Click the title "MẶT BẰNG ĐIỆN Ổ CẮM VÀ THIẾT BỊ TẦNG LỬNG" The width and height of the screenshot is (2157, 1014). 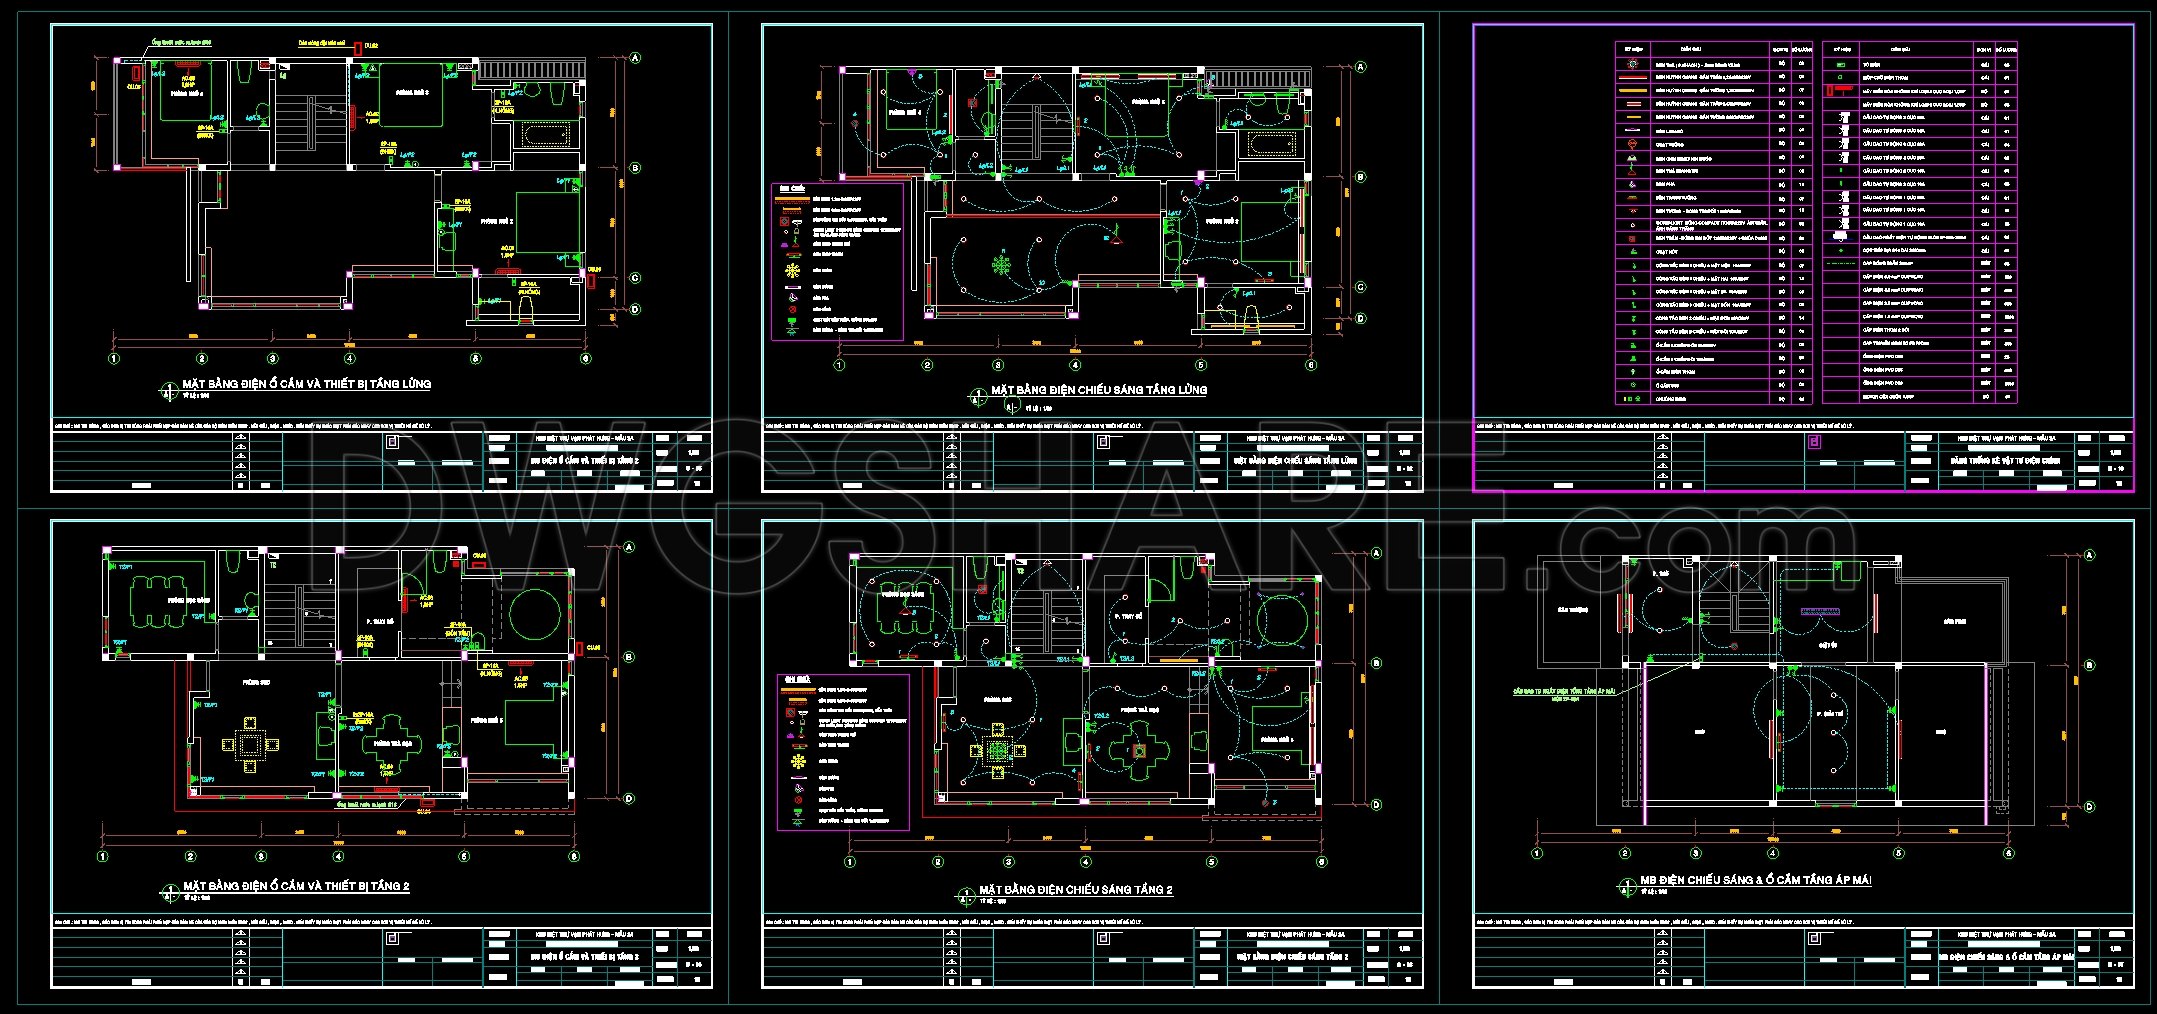point(306,384)
